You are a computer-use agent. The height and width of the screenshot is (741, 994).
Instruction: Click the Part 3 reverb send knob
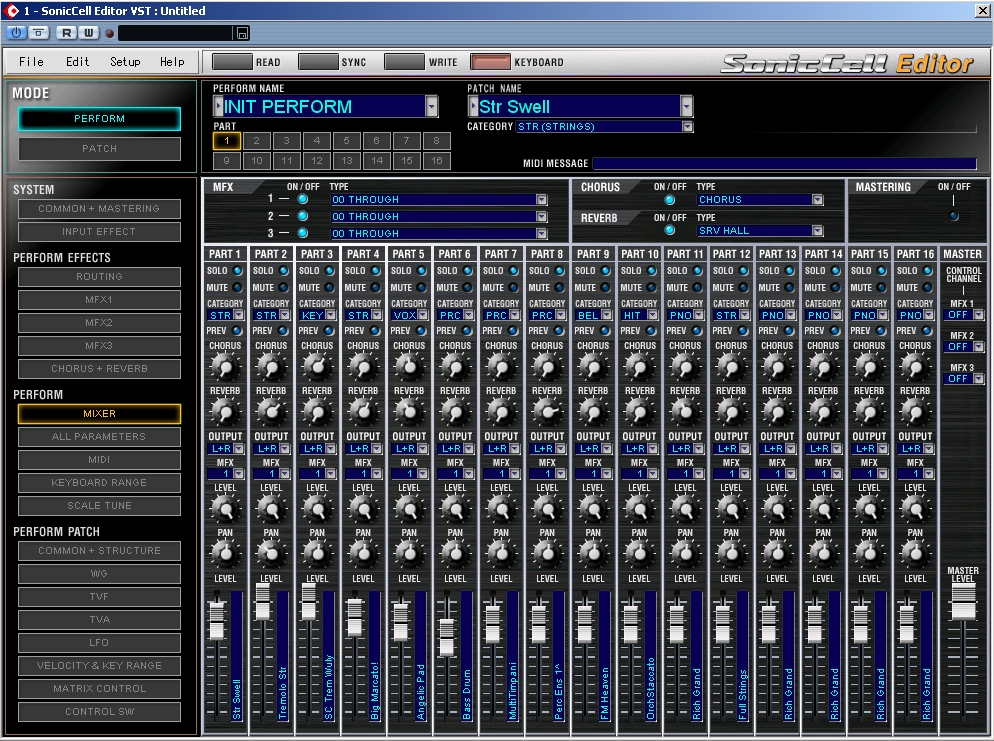pyautogui.click(x=317, y=412)
